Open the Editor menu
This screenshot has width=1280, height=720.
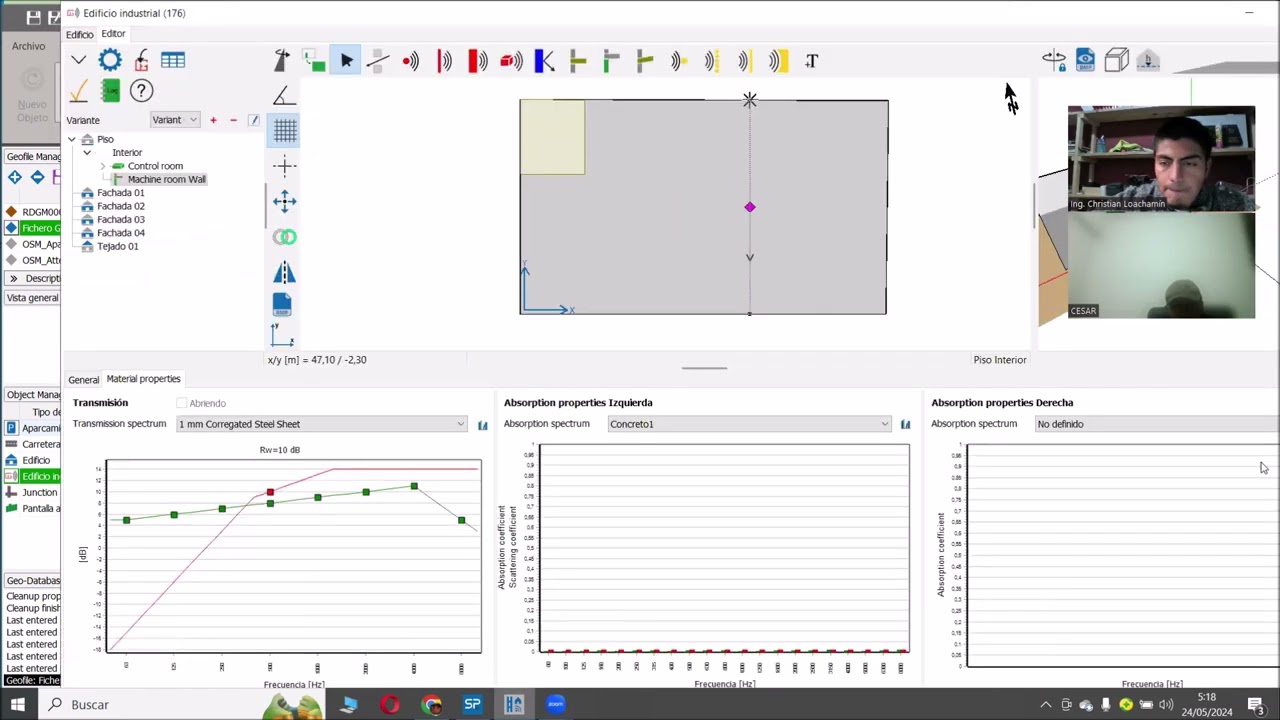click(x=113, y=34)
